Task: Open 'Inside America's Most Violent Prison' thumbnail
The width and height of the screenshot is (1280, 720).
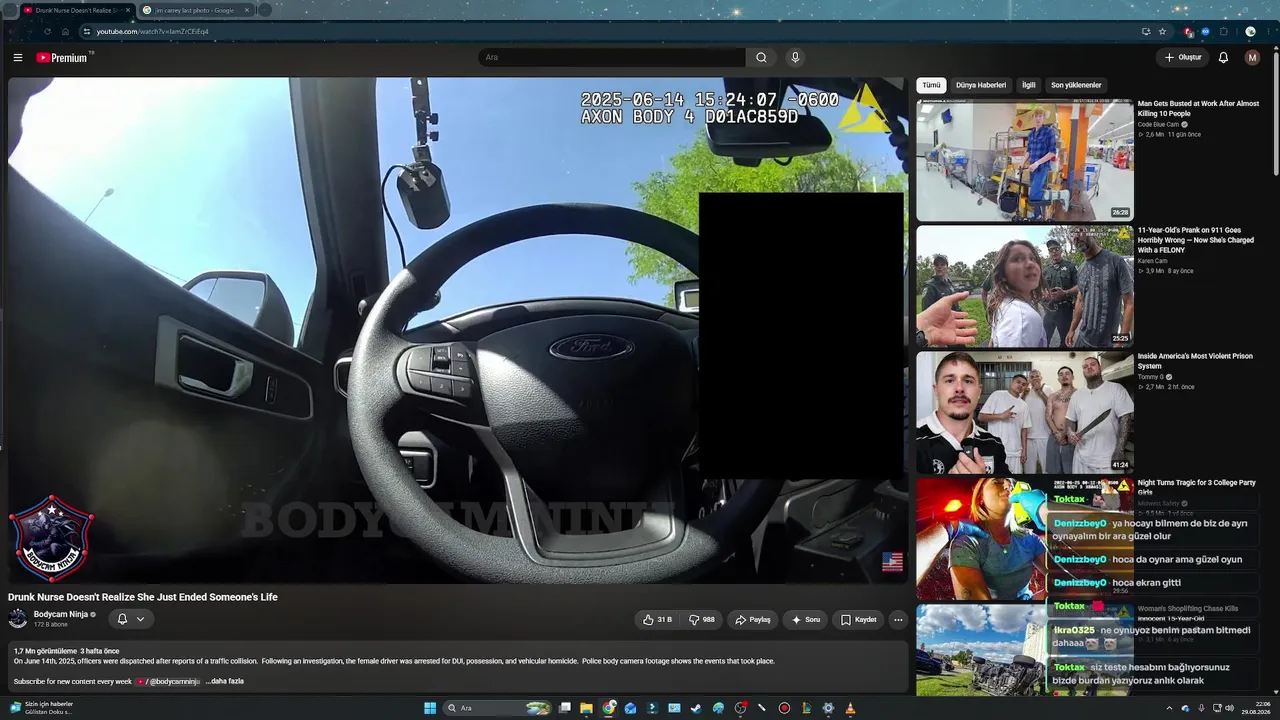Action: 1025,412
